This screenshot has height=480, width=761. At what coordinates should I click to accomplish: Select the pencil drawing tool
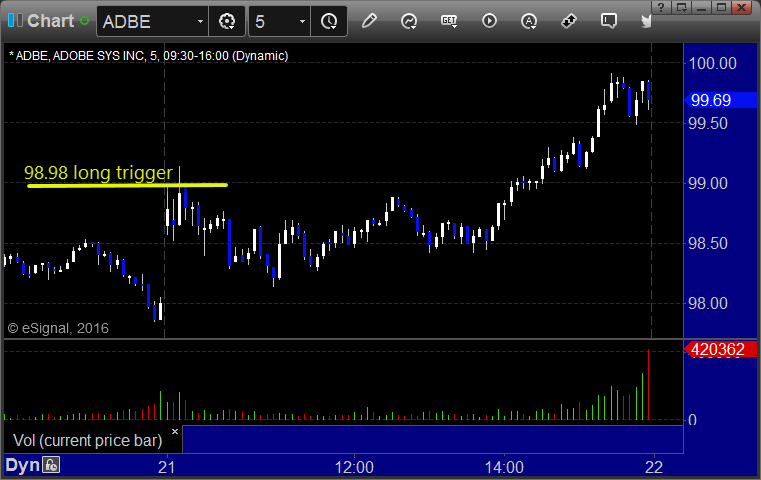pyautogui.click(x=369, y=21)
